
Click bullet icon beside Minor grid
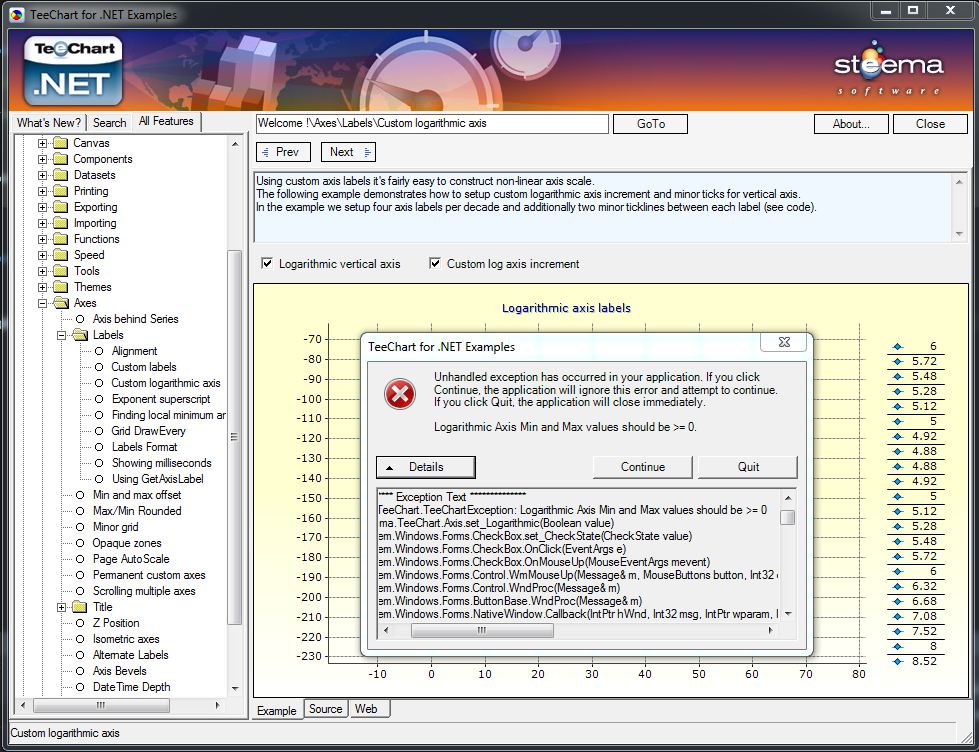(x=80, y=527)
